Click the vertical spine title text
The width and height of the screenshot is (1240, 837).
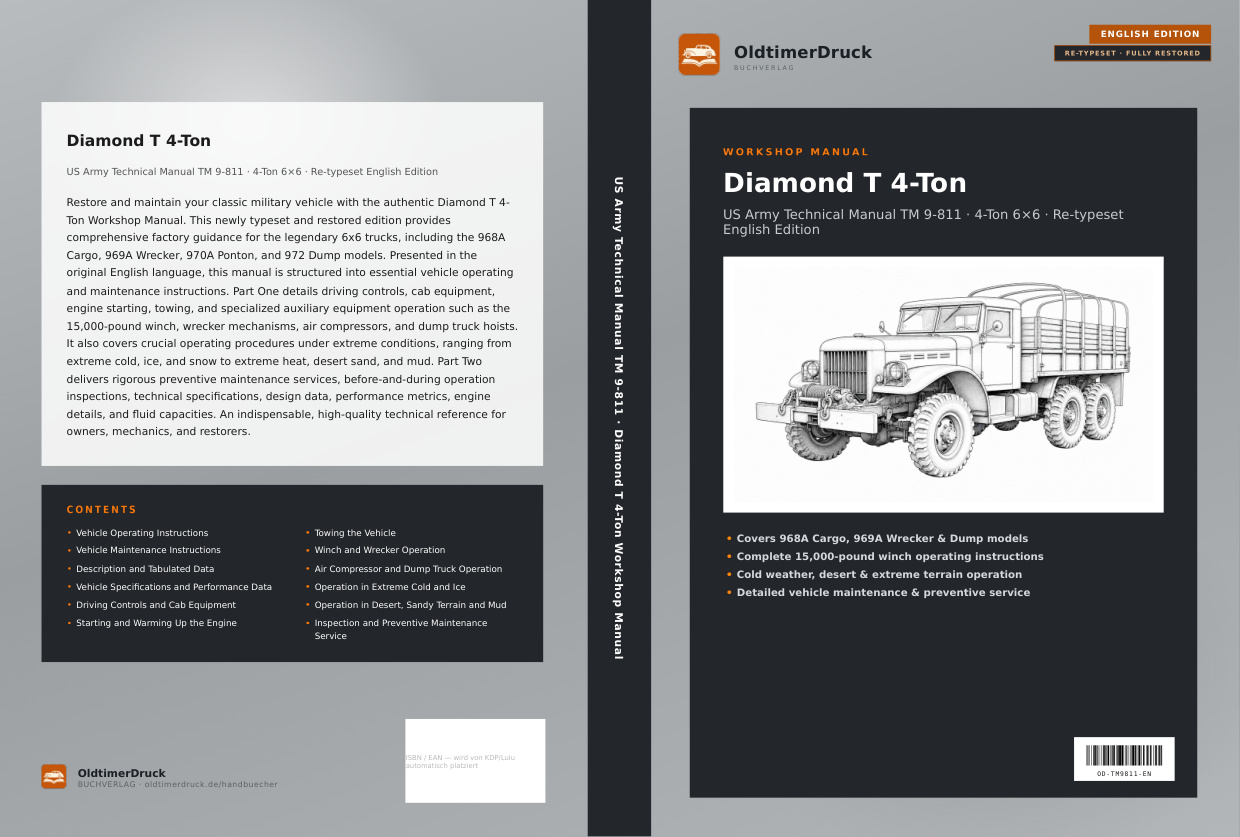coord(619,418)
